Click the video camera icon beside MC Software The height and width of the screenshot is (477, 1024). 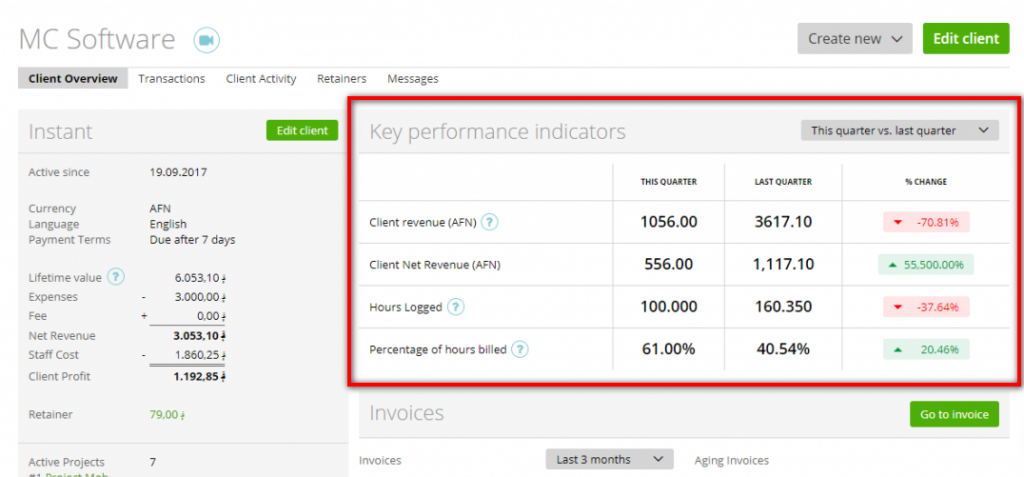pos(206,40)
